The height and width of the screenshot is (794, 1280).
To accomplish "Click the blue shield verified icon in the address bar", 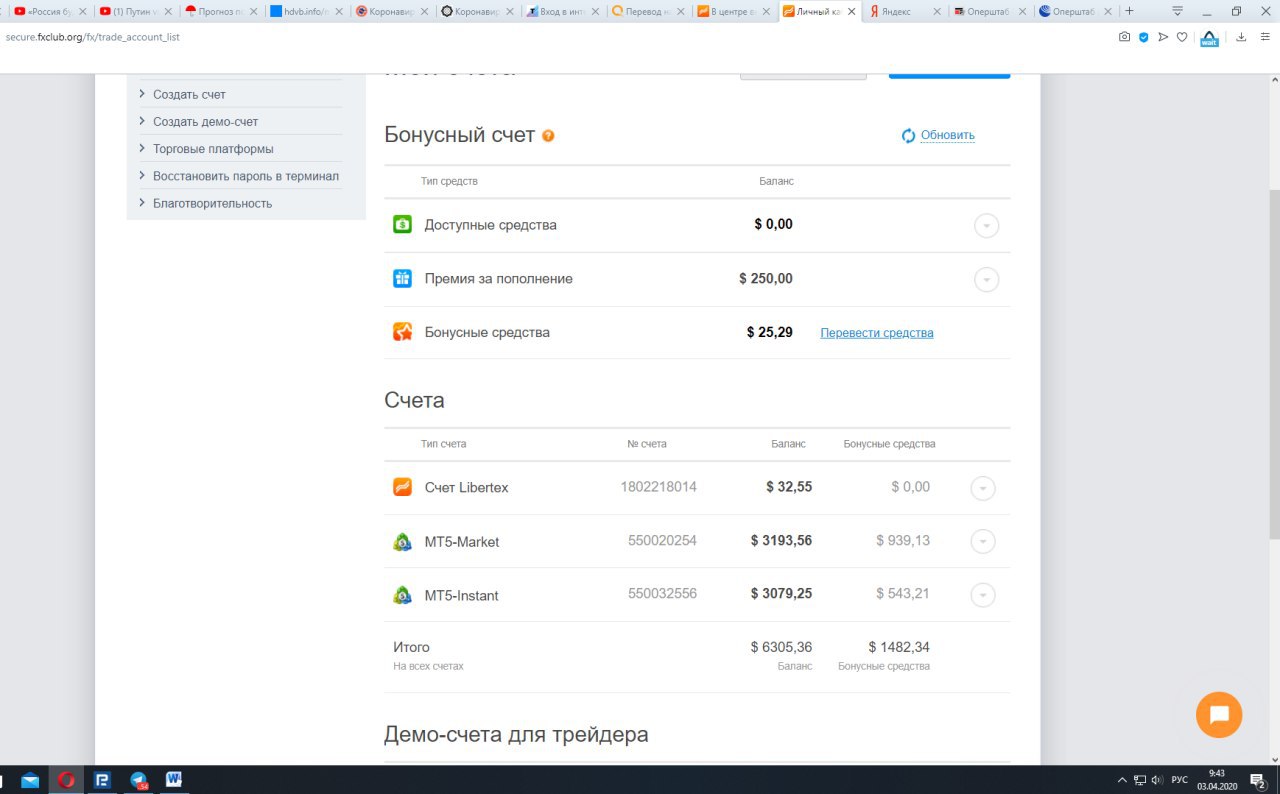I will [1144, 37].
